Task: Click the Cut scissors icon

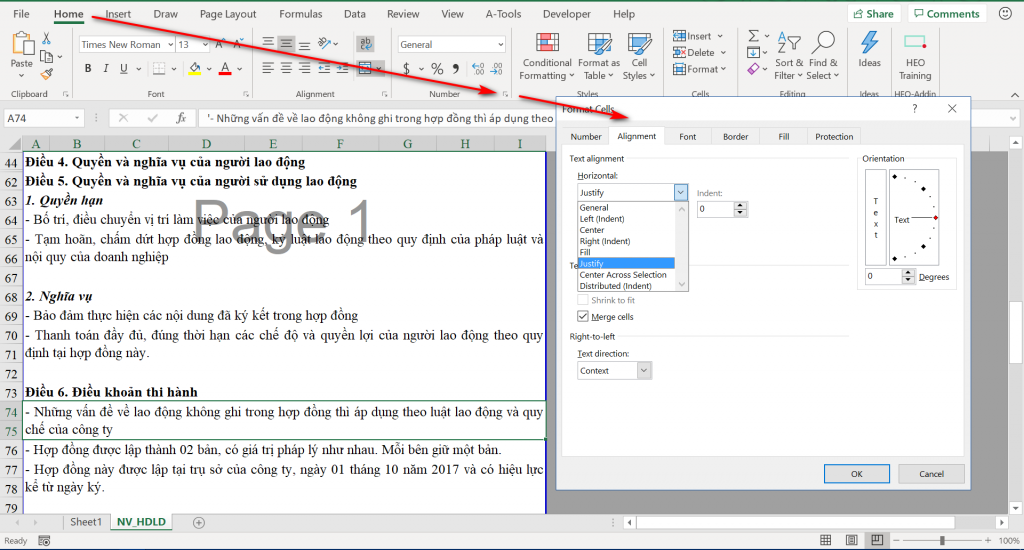Action: (x=46, y=39)
